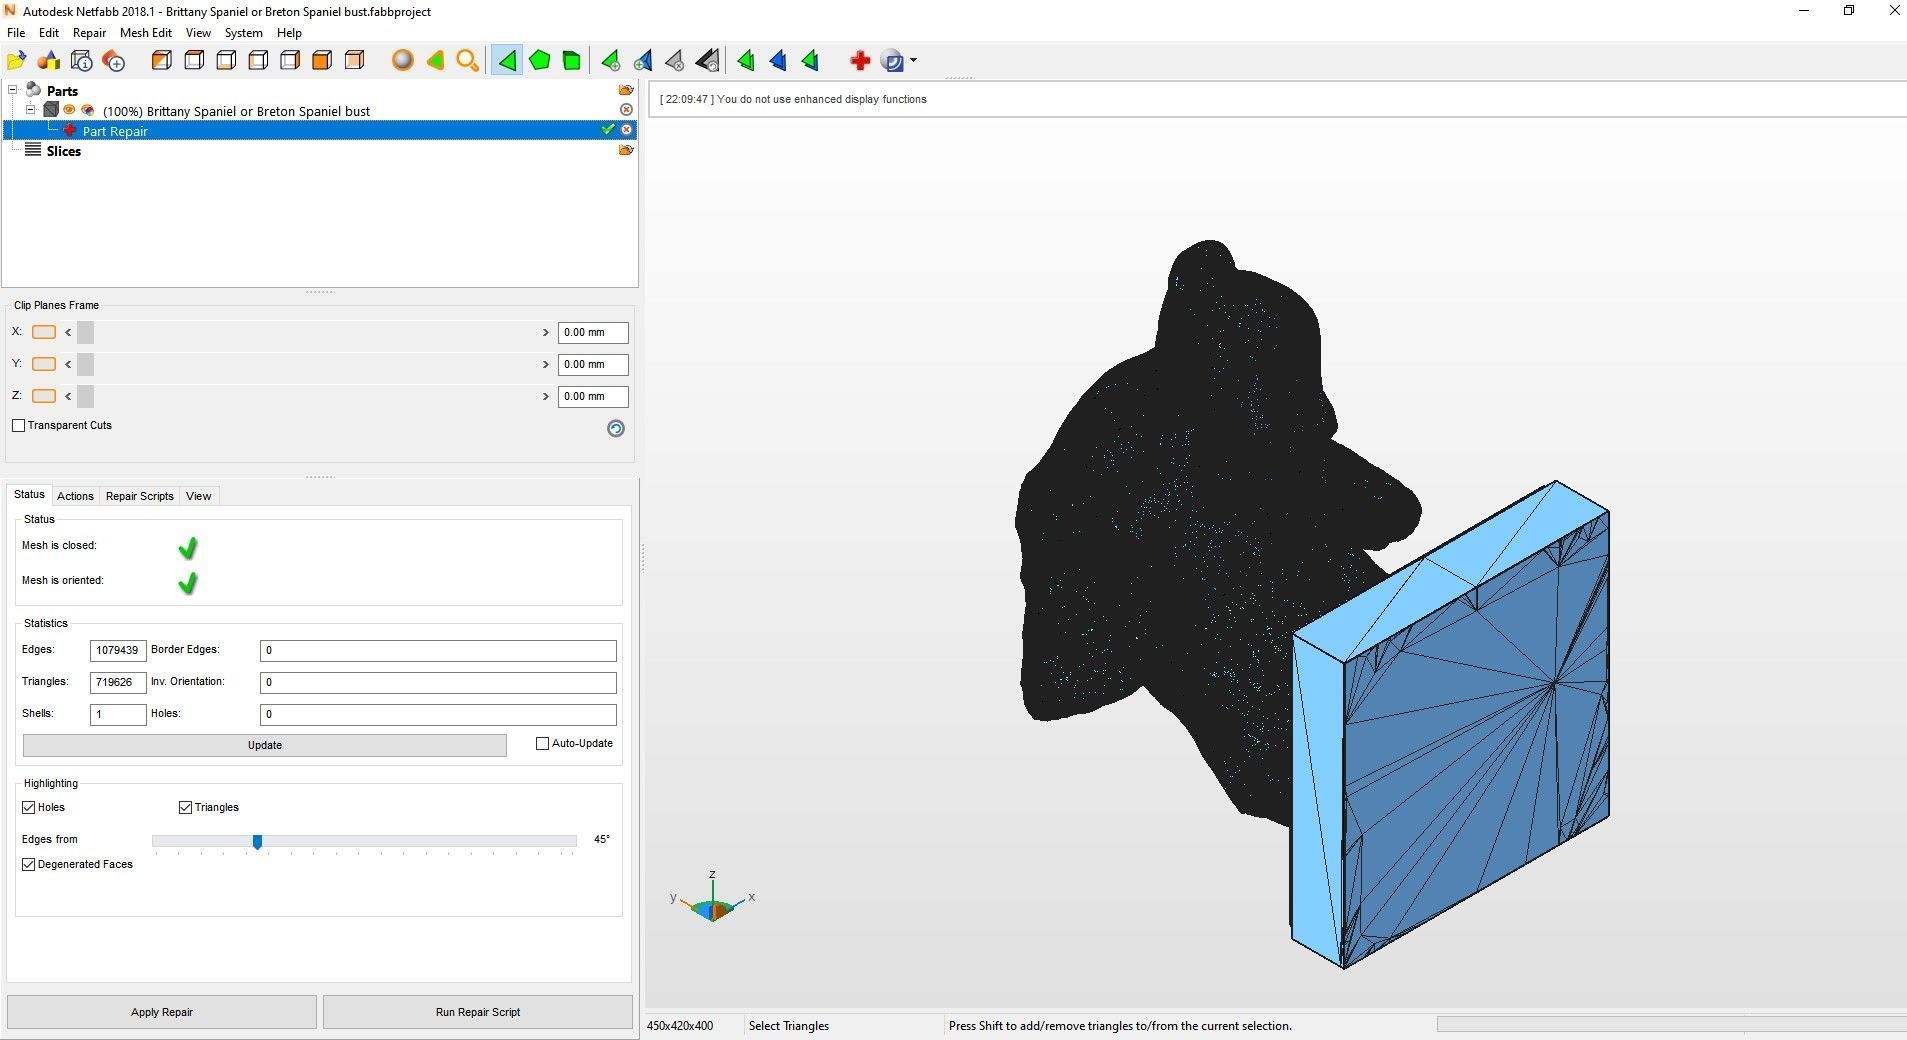The width and height of the screenshot is (1907, 1040).
Task: Click the X clip plane value field
Action: tap(593, 332)
